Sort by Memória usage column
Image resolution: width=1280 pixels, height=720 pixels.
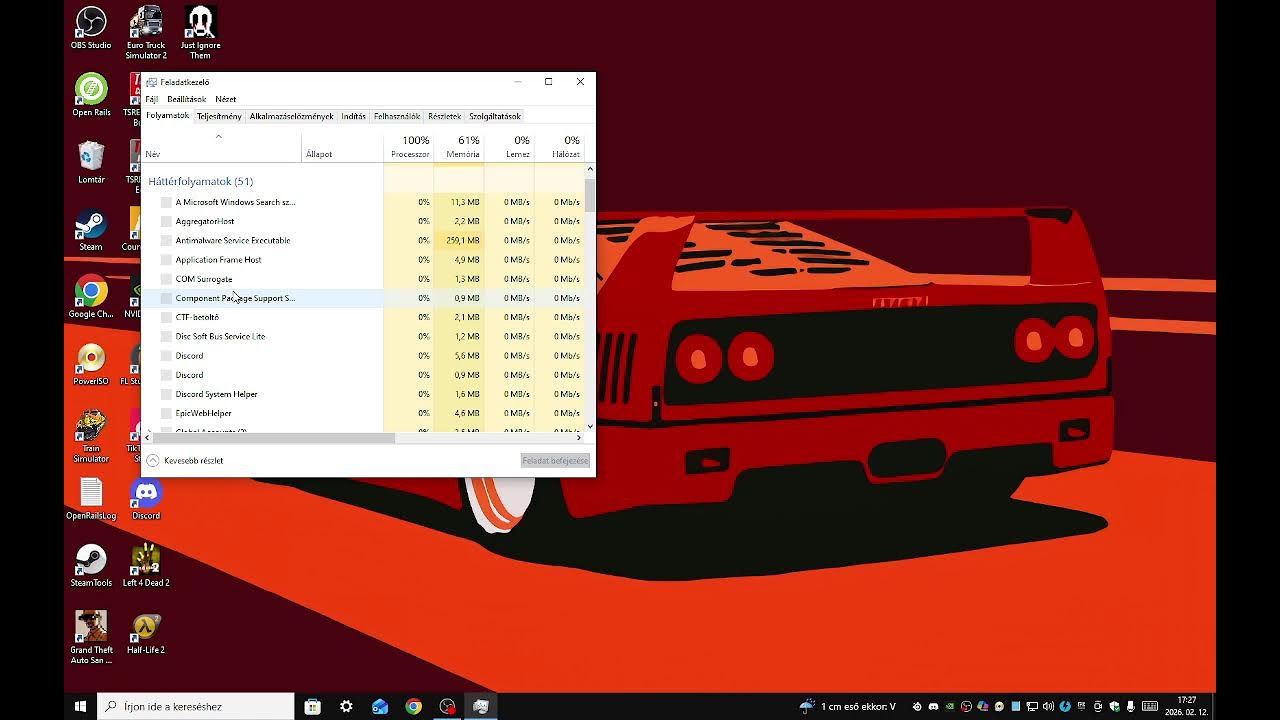(459, 147)
